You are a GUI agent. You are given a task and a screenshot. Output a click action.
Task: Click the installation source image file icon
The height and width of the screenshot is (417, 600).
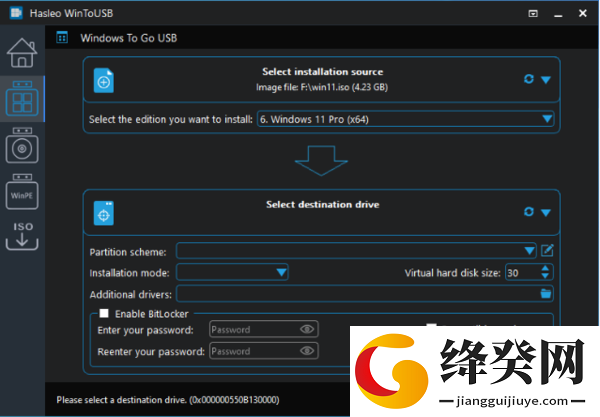104,80
